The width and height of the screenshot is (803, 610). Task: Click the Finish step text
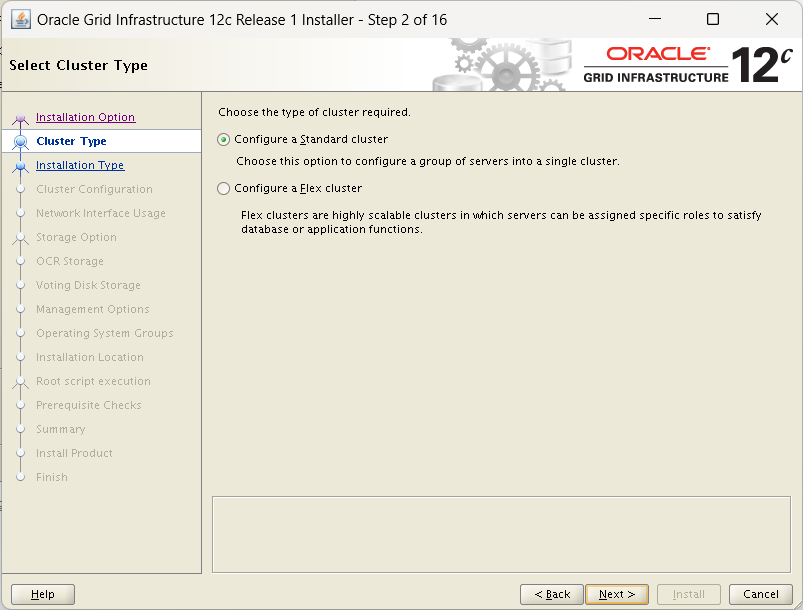[52, 477]
